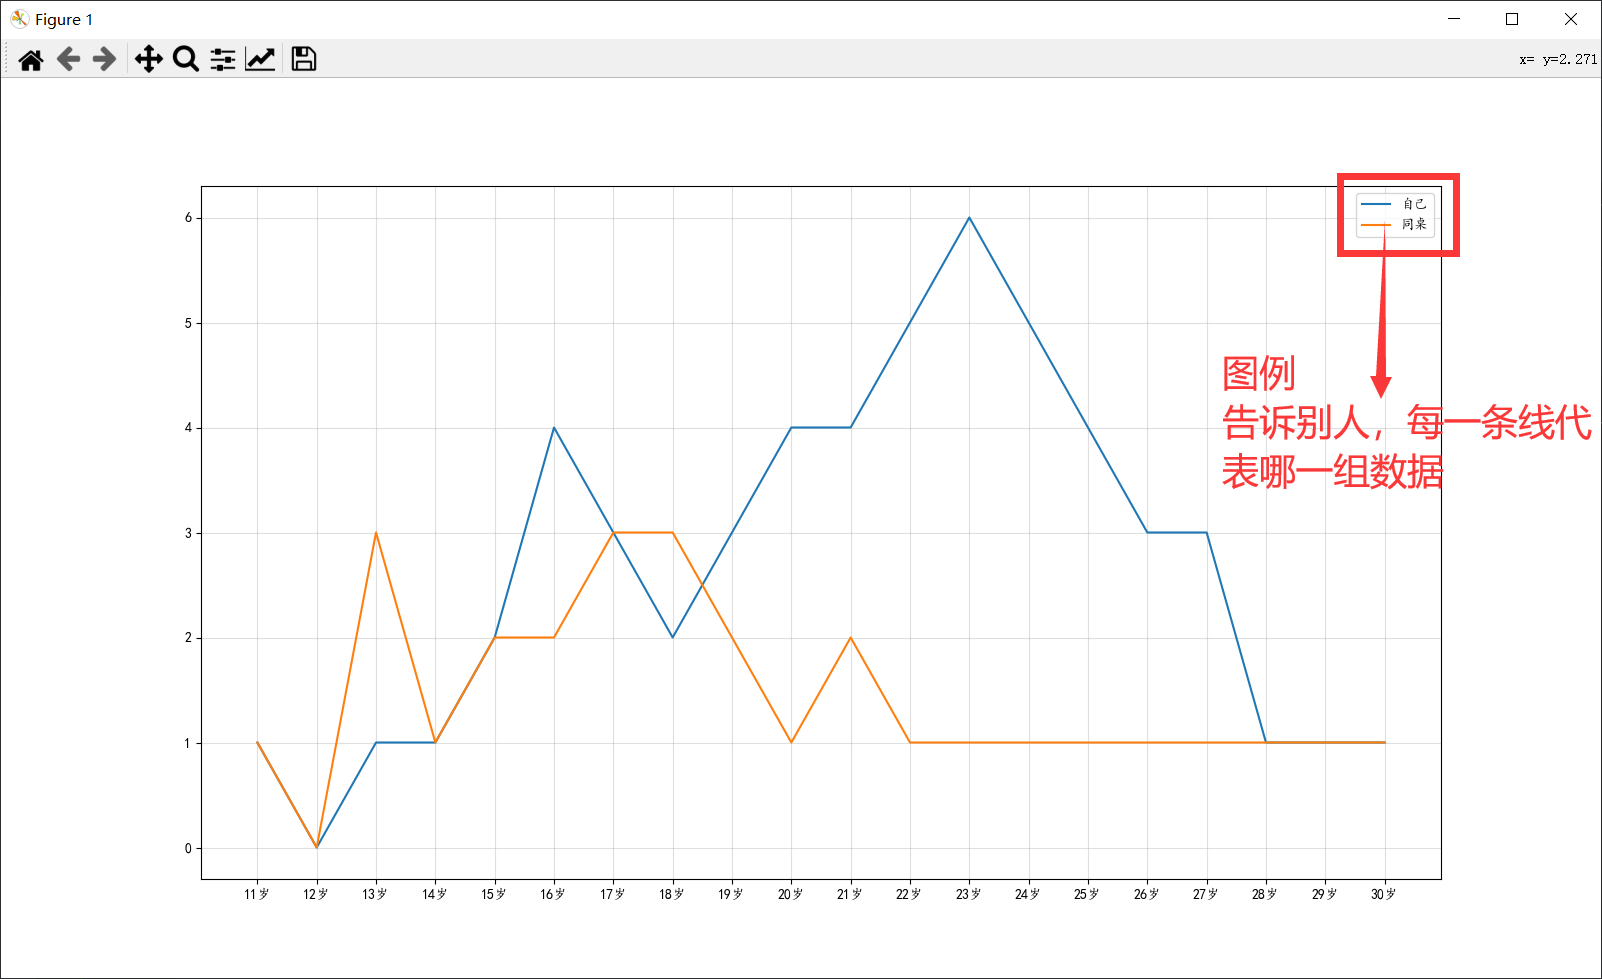Screen dimensions: 1602x979
Task: Click the blue line peak at 23岁
Action: [969, 218]
